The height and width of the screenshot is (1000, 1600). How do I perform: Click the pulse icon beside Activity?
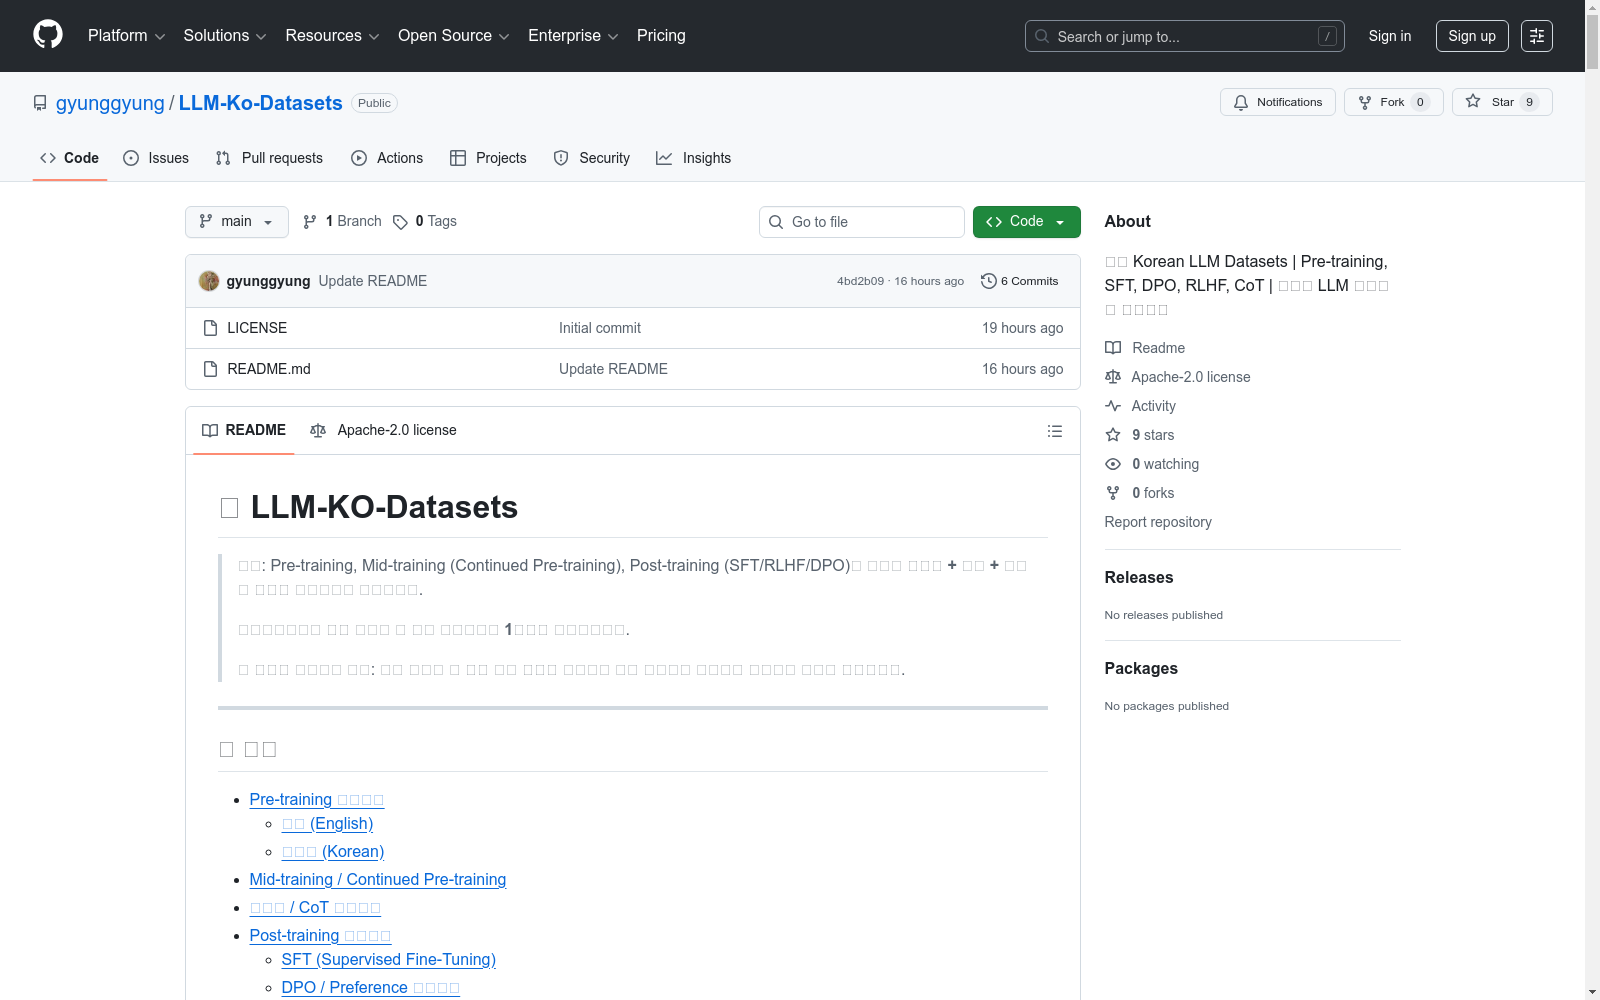pos(1113,406)
